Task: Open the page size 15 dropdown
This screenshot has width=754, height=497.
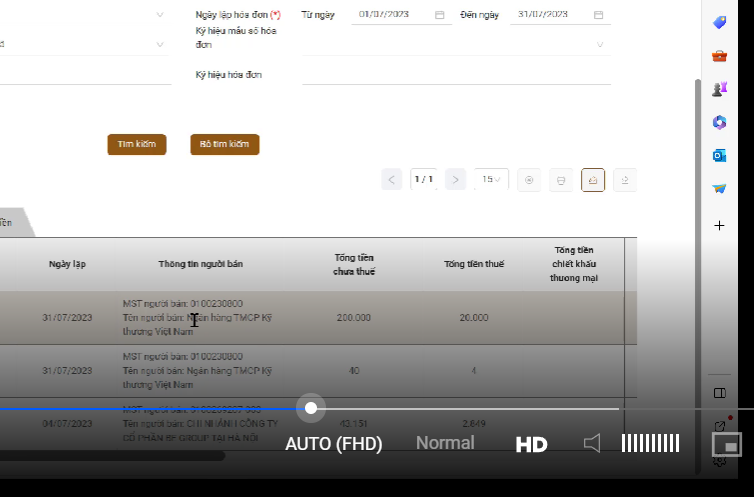Action: [x=492, y=179]
